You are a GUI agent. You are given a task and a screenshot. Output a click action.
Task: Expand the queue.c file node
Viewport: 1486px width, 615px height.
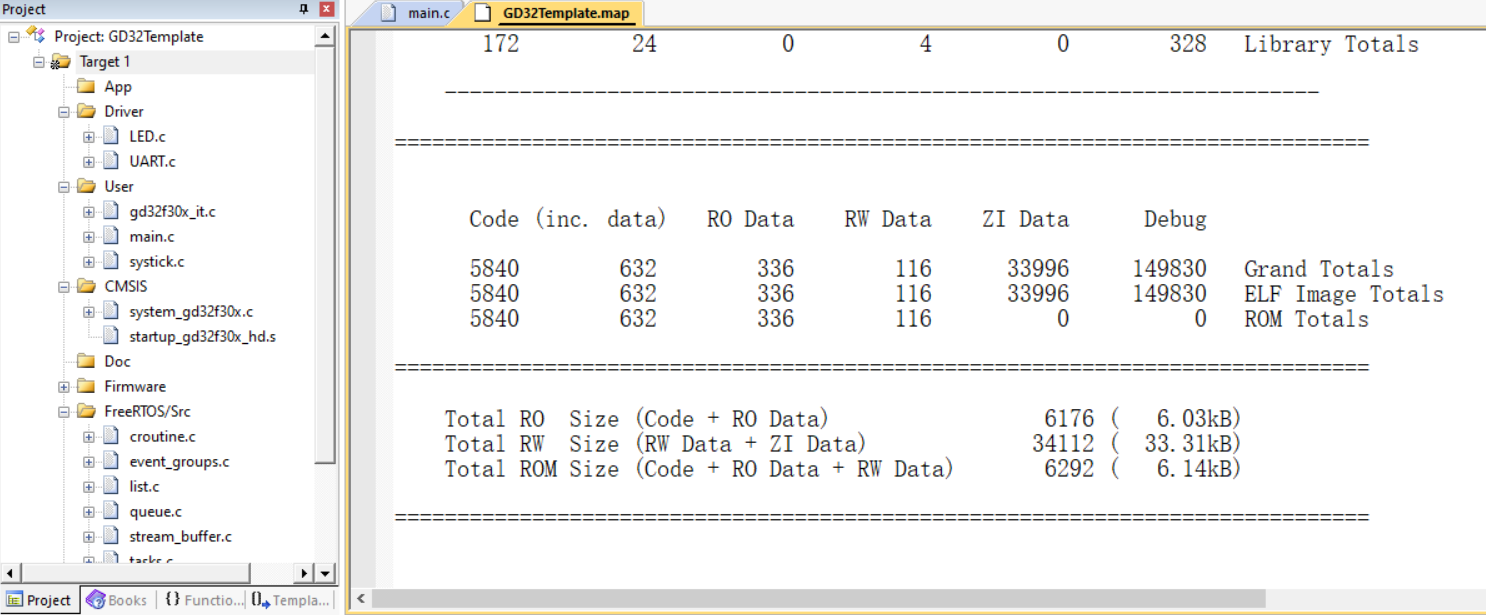[89, 511]
